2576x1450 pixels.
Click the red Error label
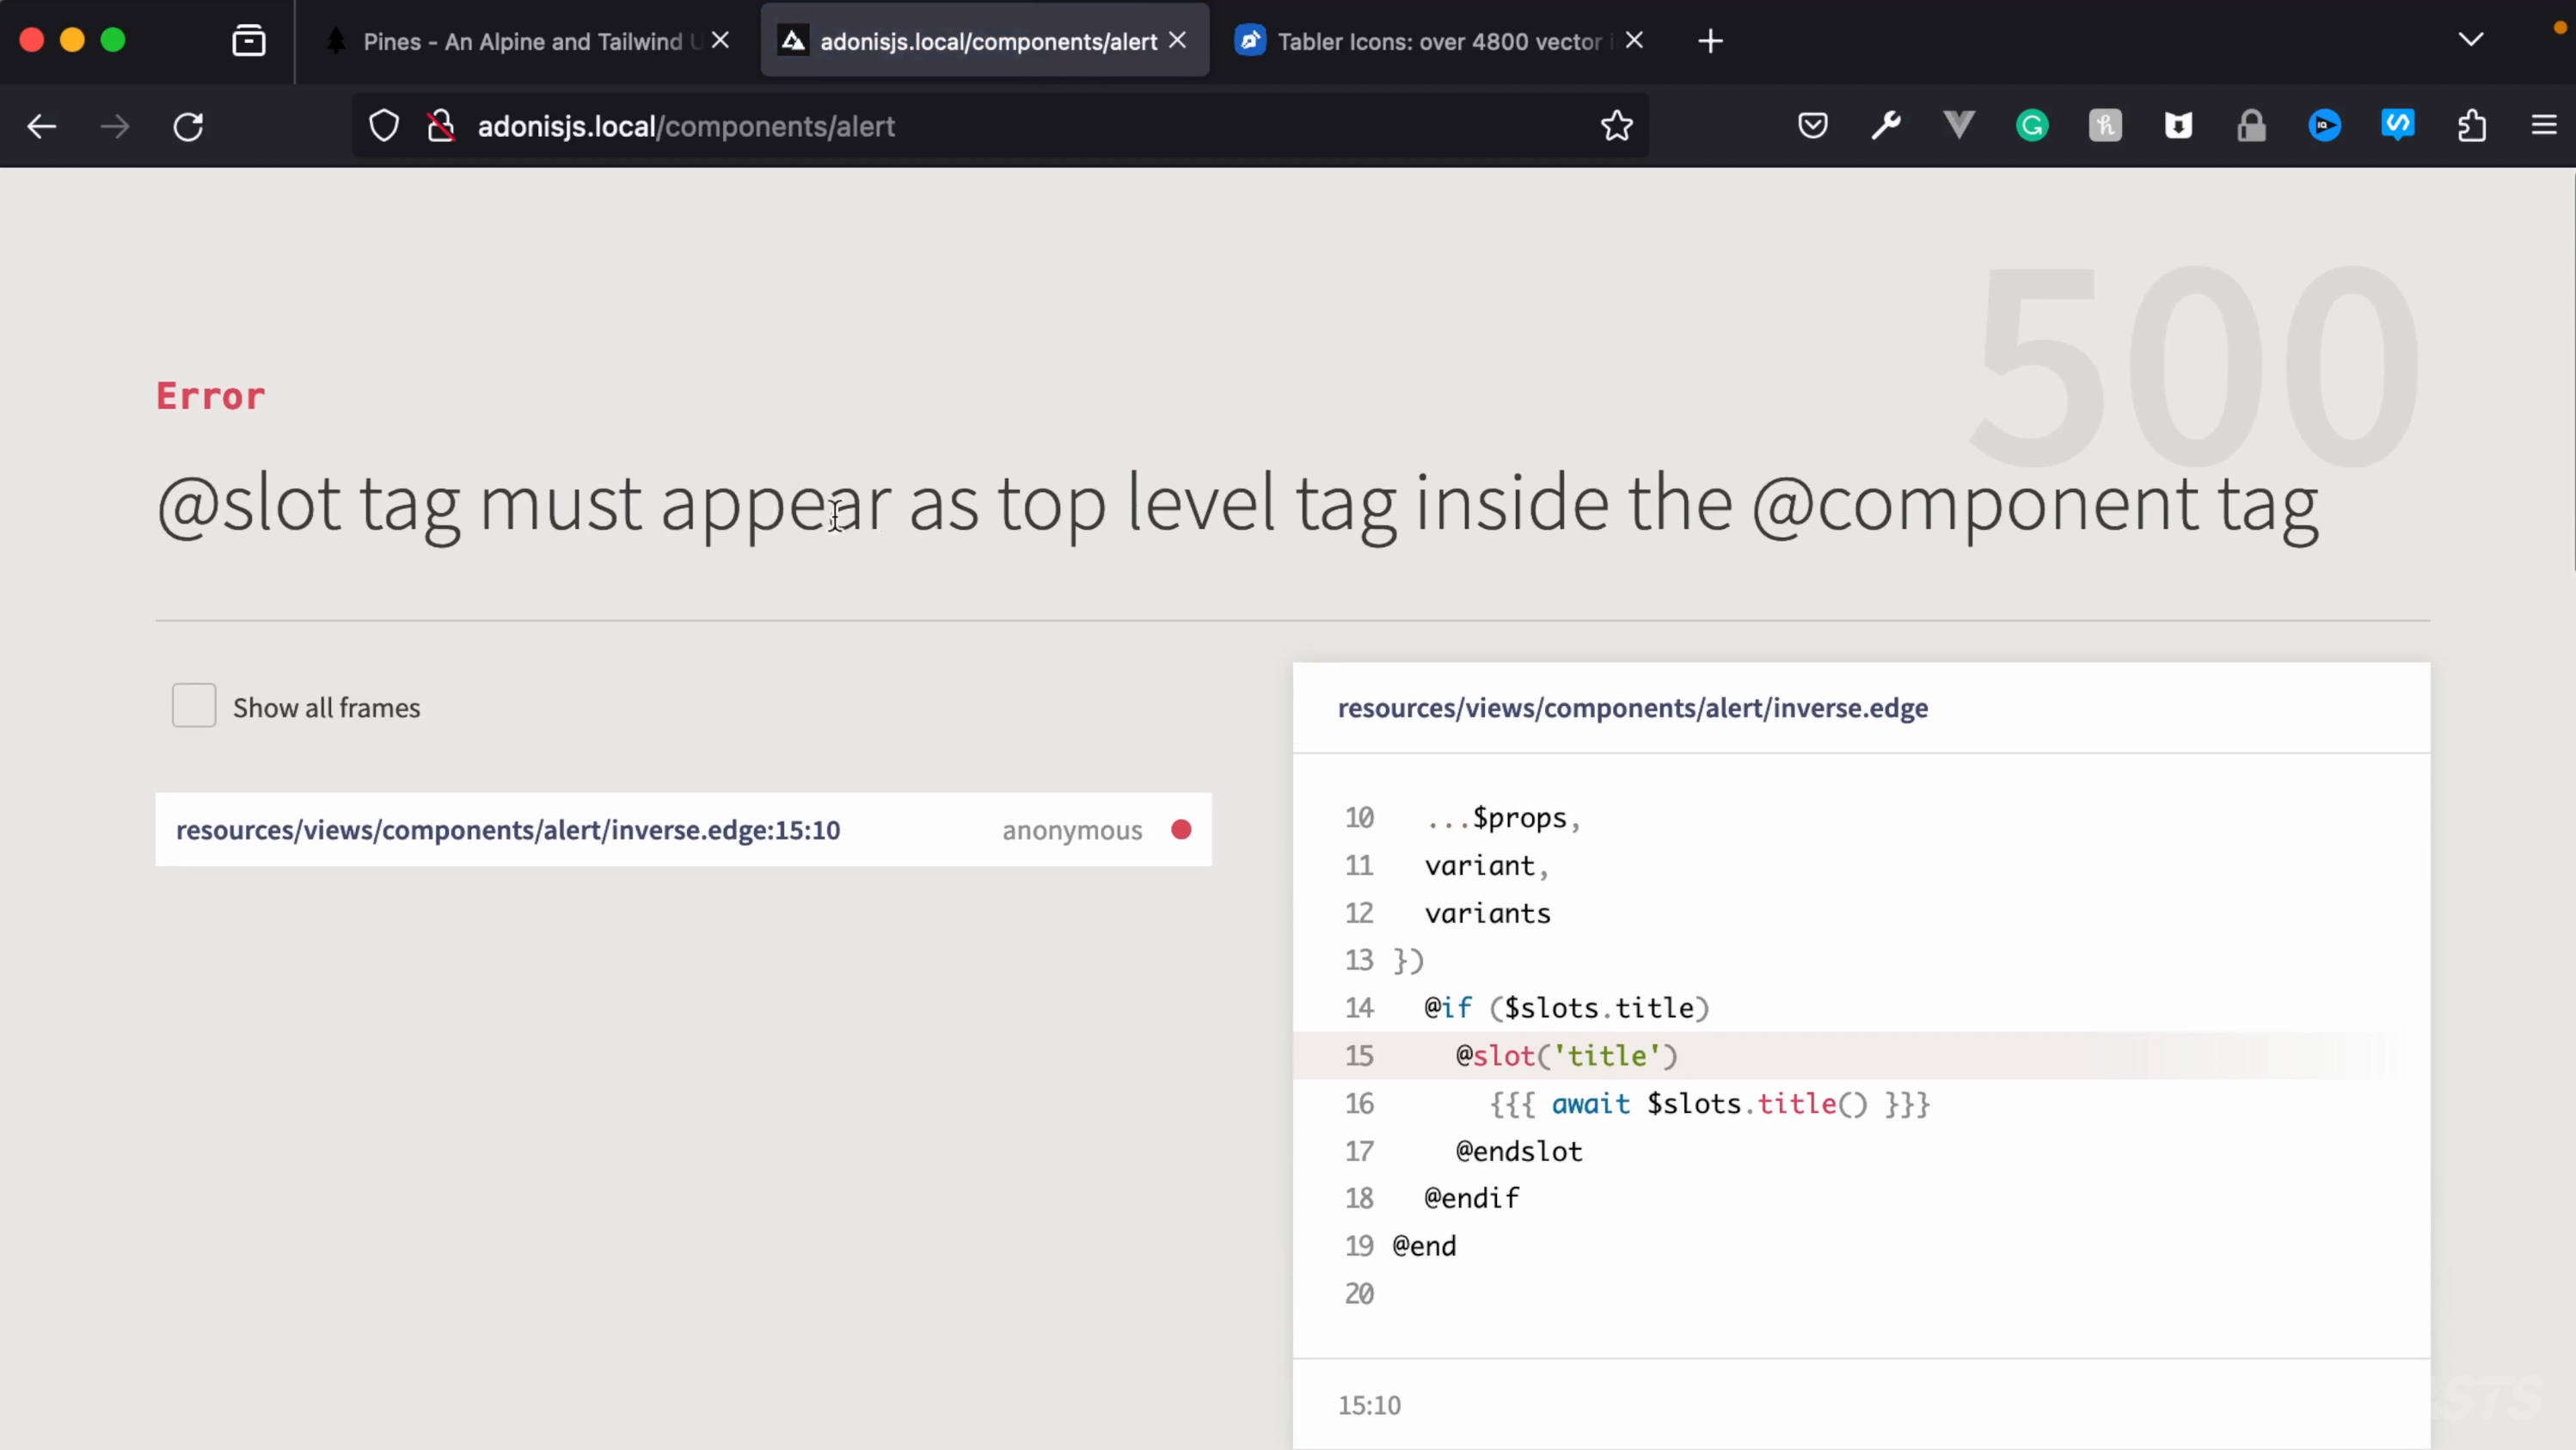coord(210,396)
